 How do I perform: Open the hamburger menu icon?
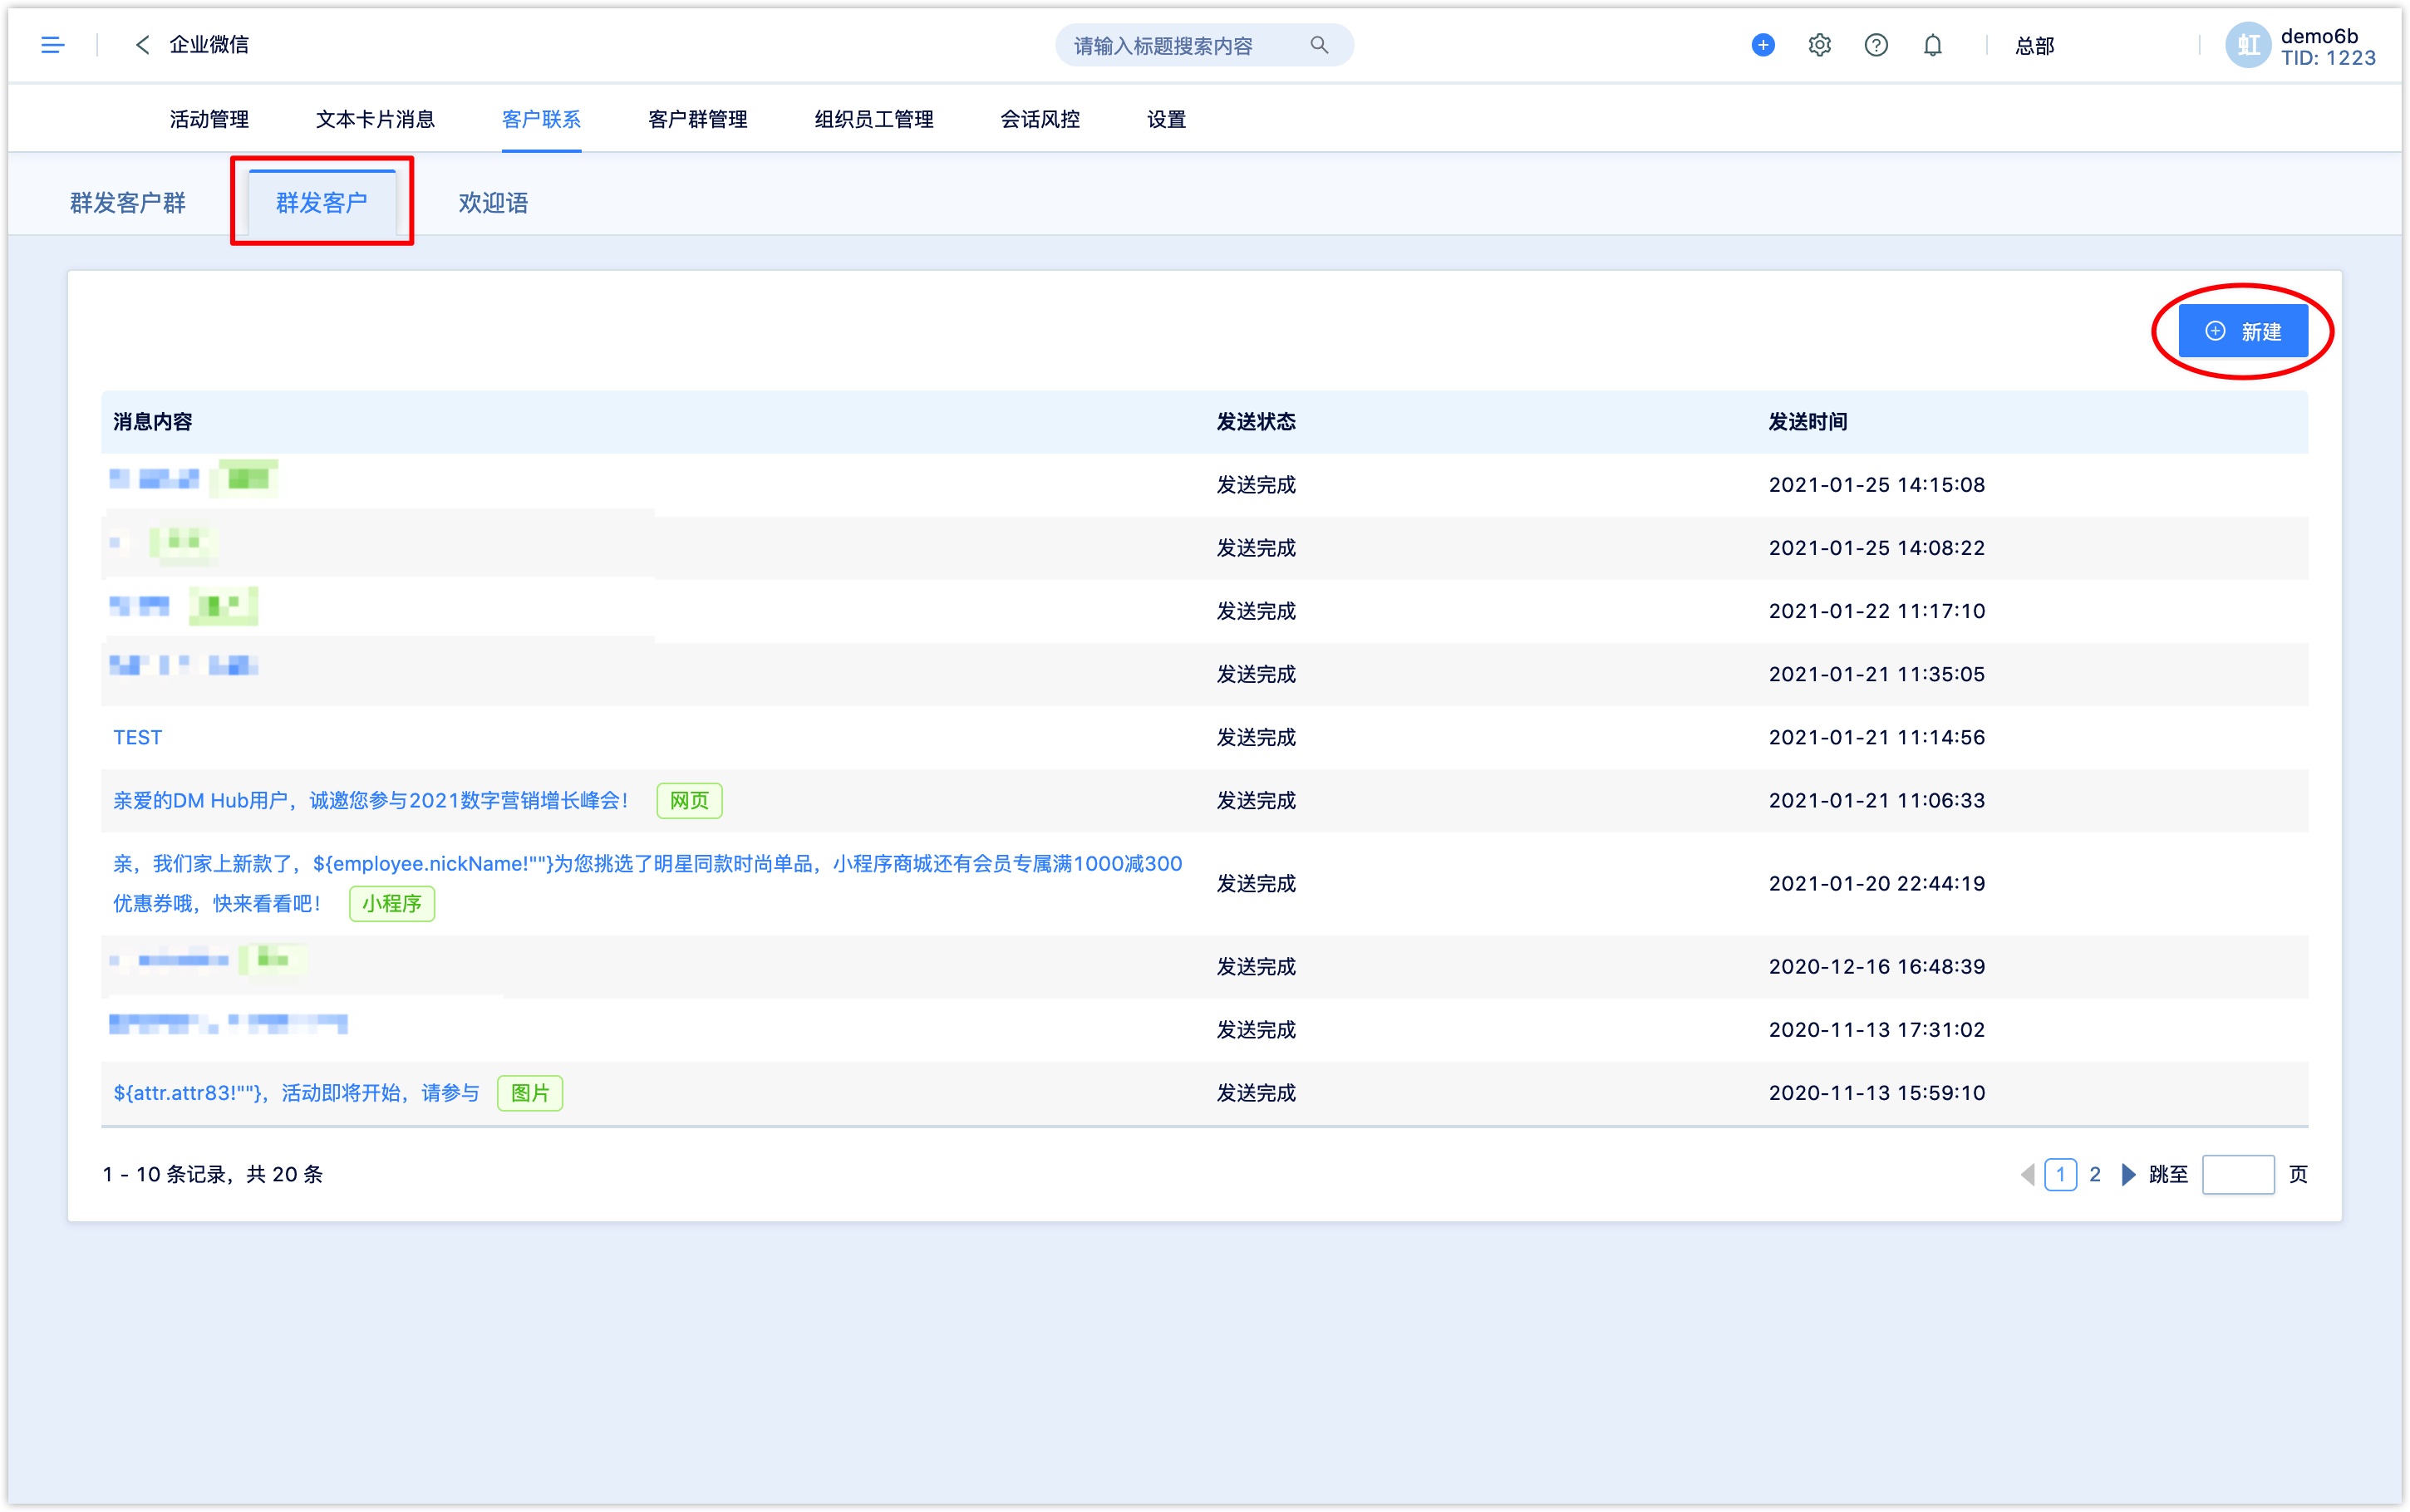click(x=52, y=45)
